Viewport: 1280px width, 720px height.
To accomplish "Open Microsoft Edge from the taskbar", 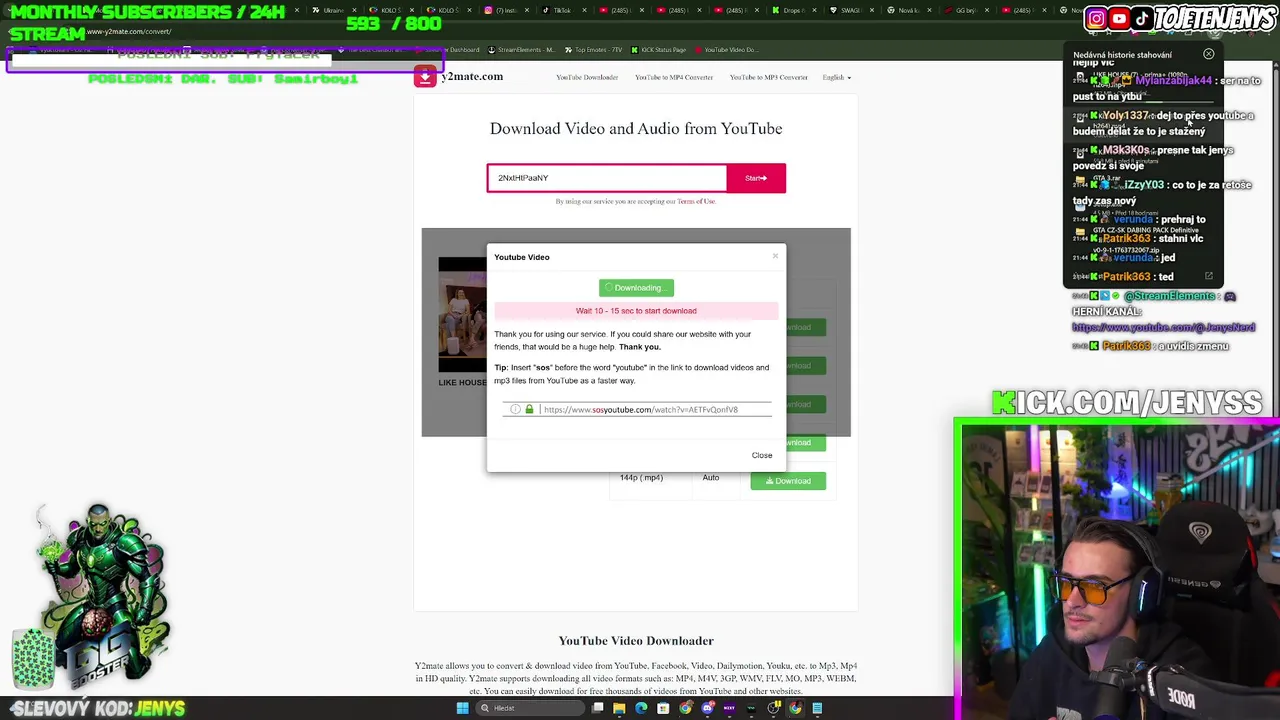I will pyautogui.click(x=641, y=708).
